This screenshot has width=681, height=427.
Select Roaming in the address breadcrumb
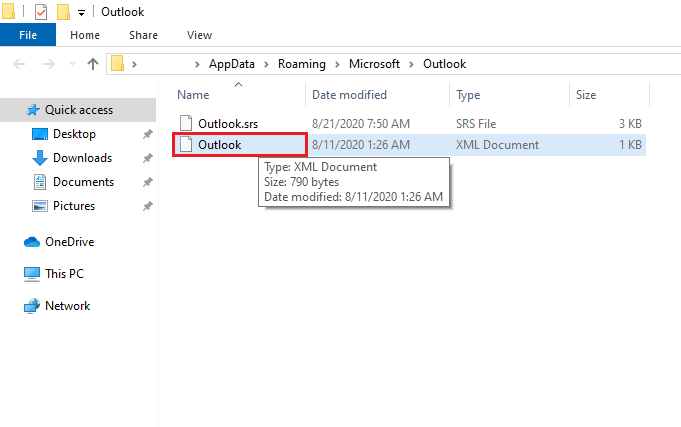coord(301,64)
